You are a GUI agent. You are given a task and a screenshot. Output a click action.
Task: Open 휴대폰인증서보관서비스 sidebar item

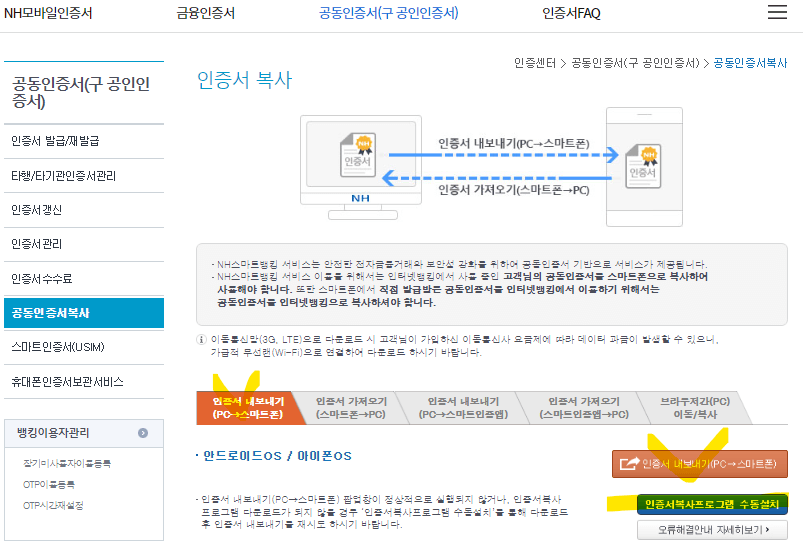coord(84,382)
